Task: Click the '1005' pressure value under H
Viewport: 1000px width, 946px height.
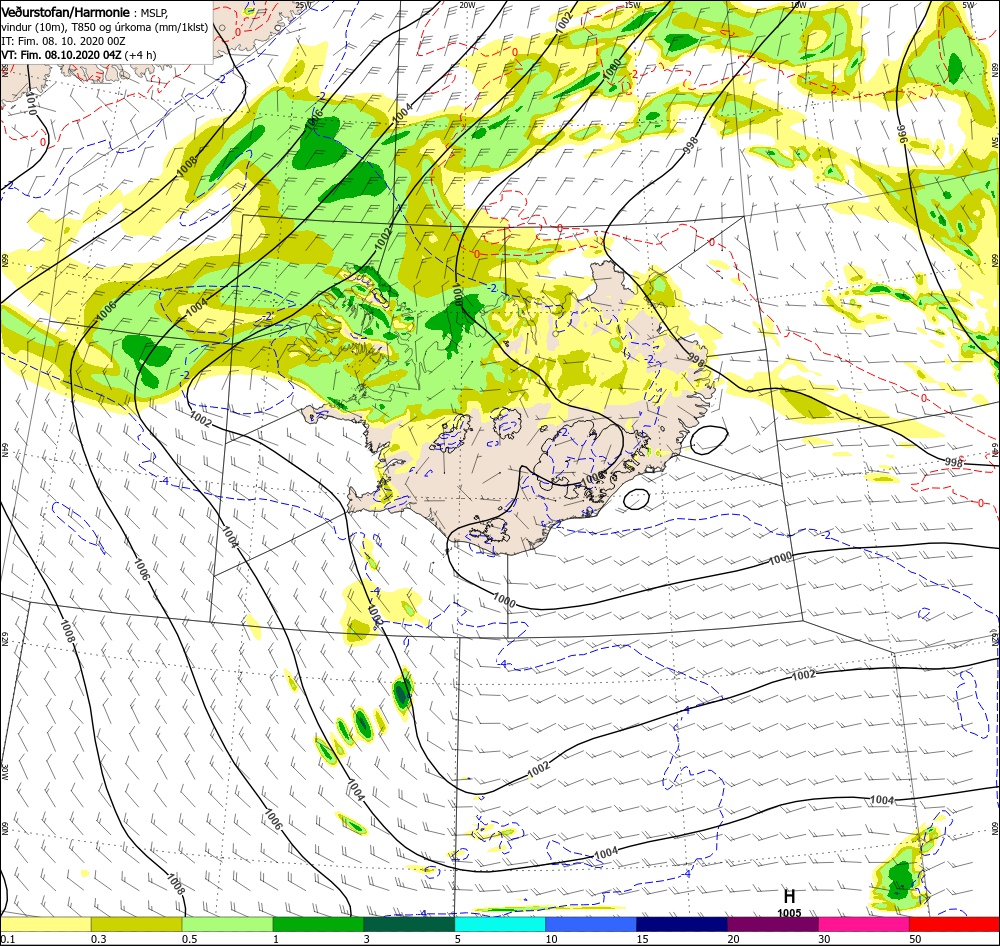Action: [x=789, y=913]
